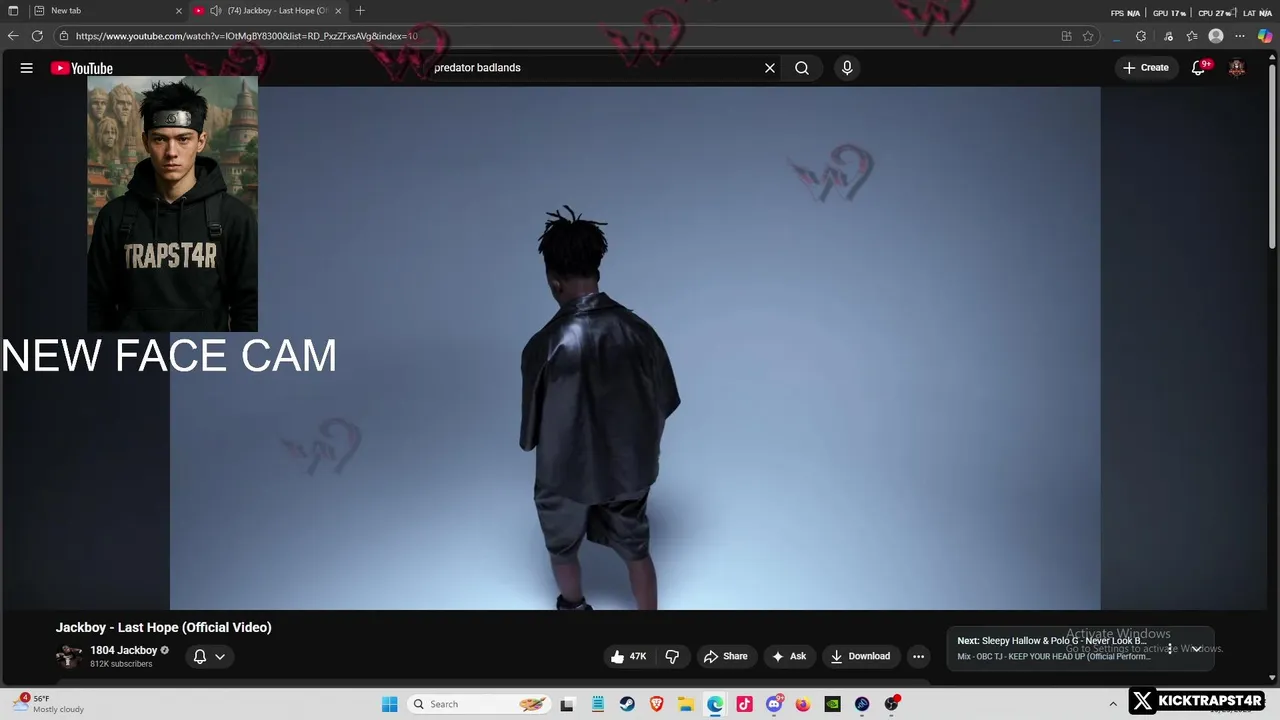Like the video with 47K thumbs-up
The image size is (1280, 720).
(629, 656)
